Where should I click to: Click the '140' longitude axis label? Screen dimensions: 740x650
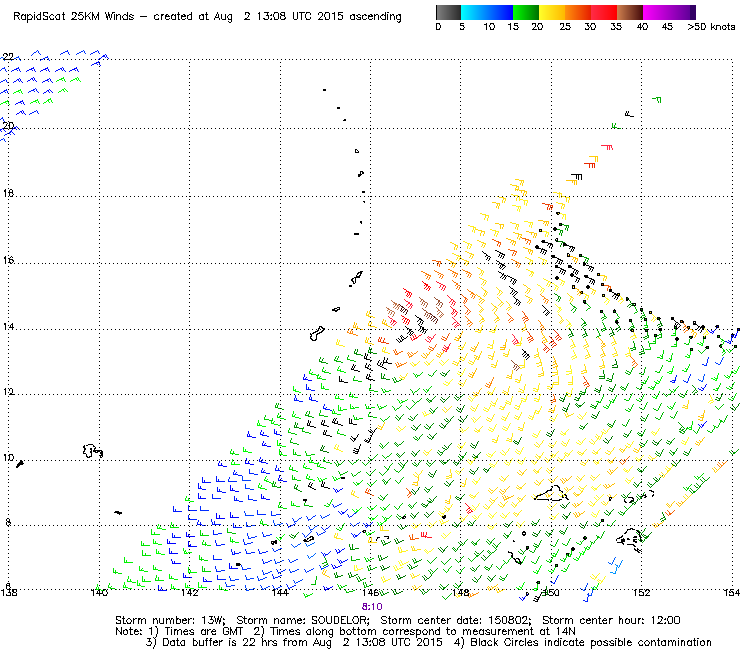point(99,592)
